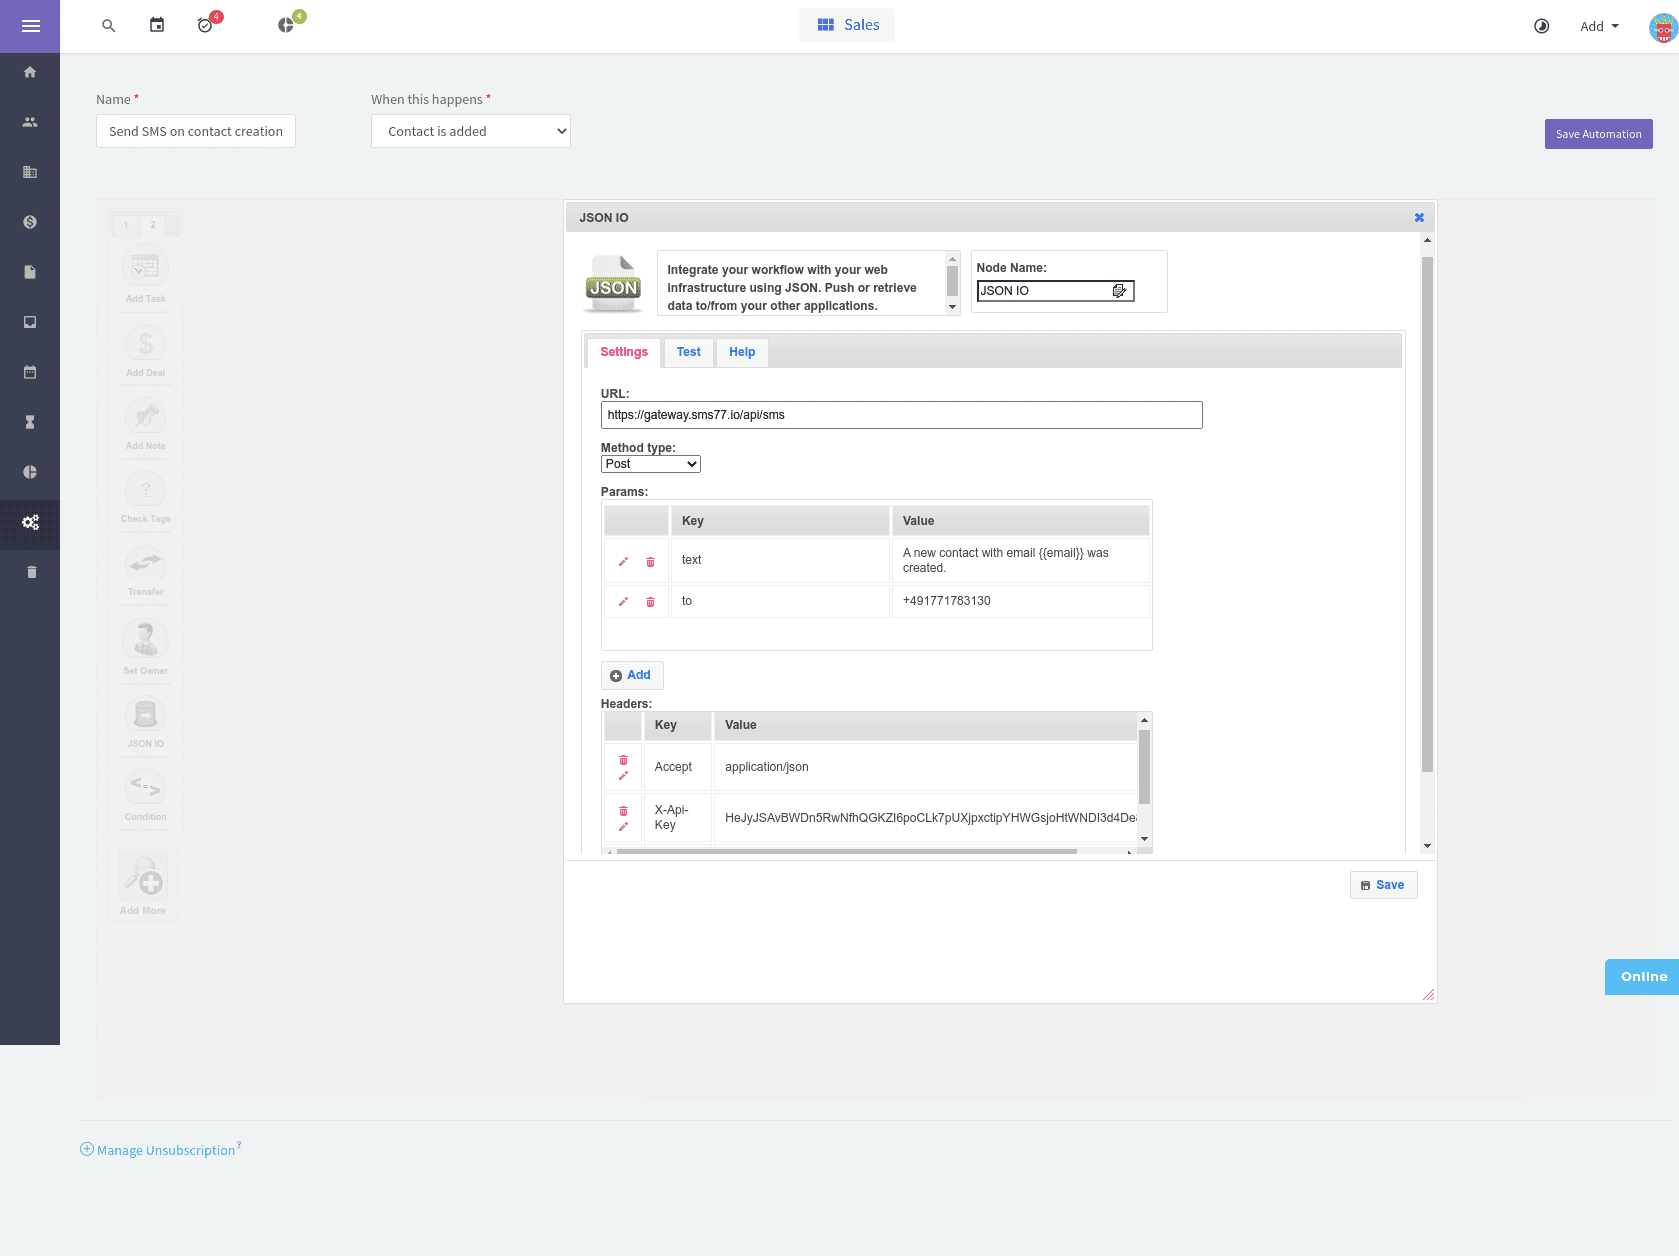
Task: Click the Save Automation button
Action: click(x=1598, y=134)
